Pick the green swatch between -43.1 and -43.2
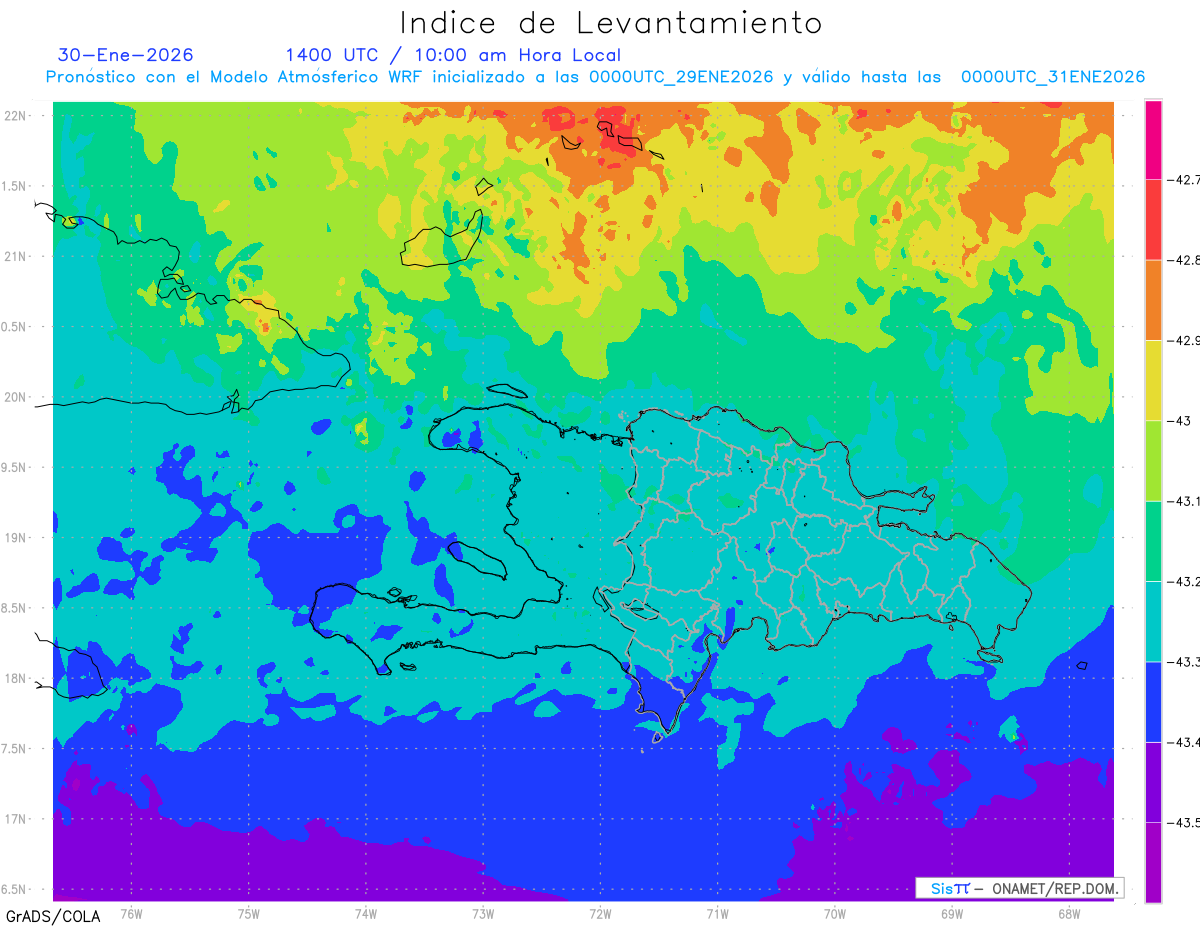The height and width of the screenshot is (927, 1200). (1153, 541)
